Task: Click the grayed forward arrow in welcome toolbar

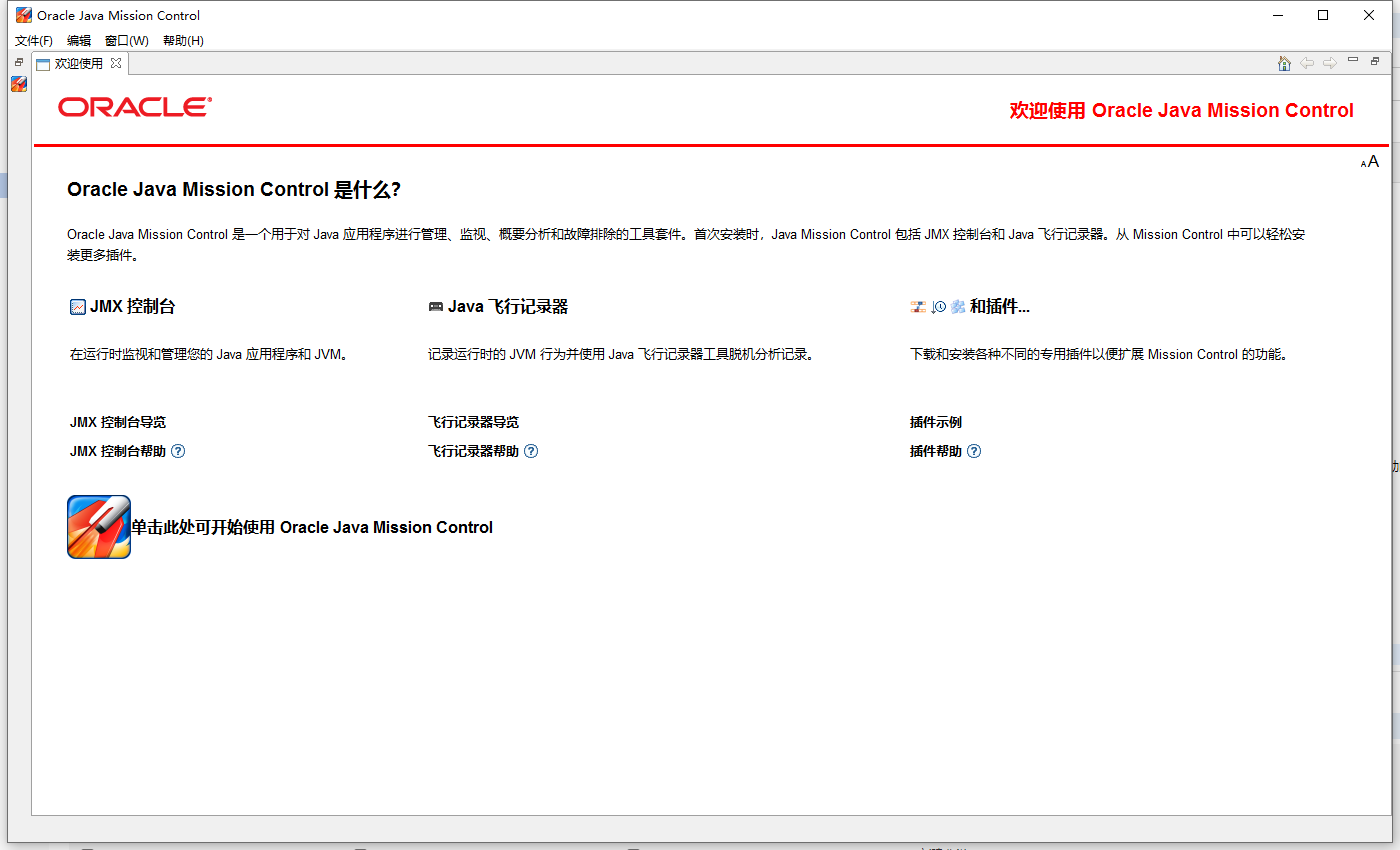Action: [1330, 63]
